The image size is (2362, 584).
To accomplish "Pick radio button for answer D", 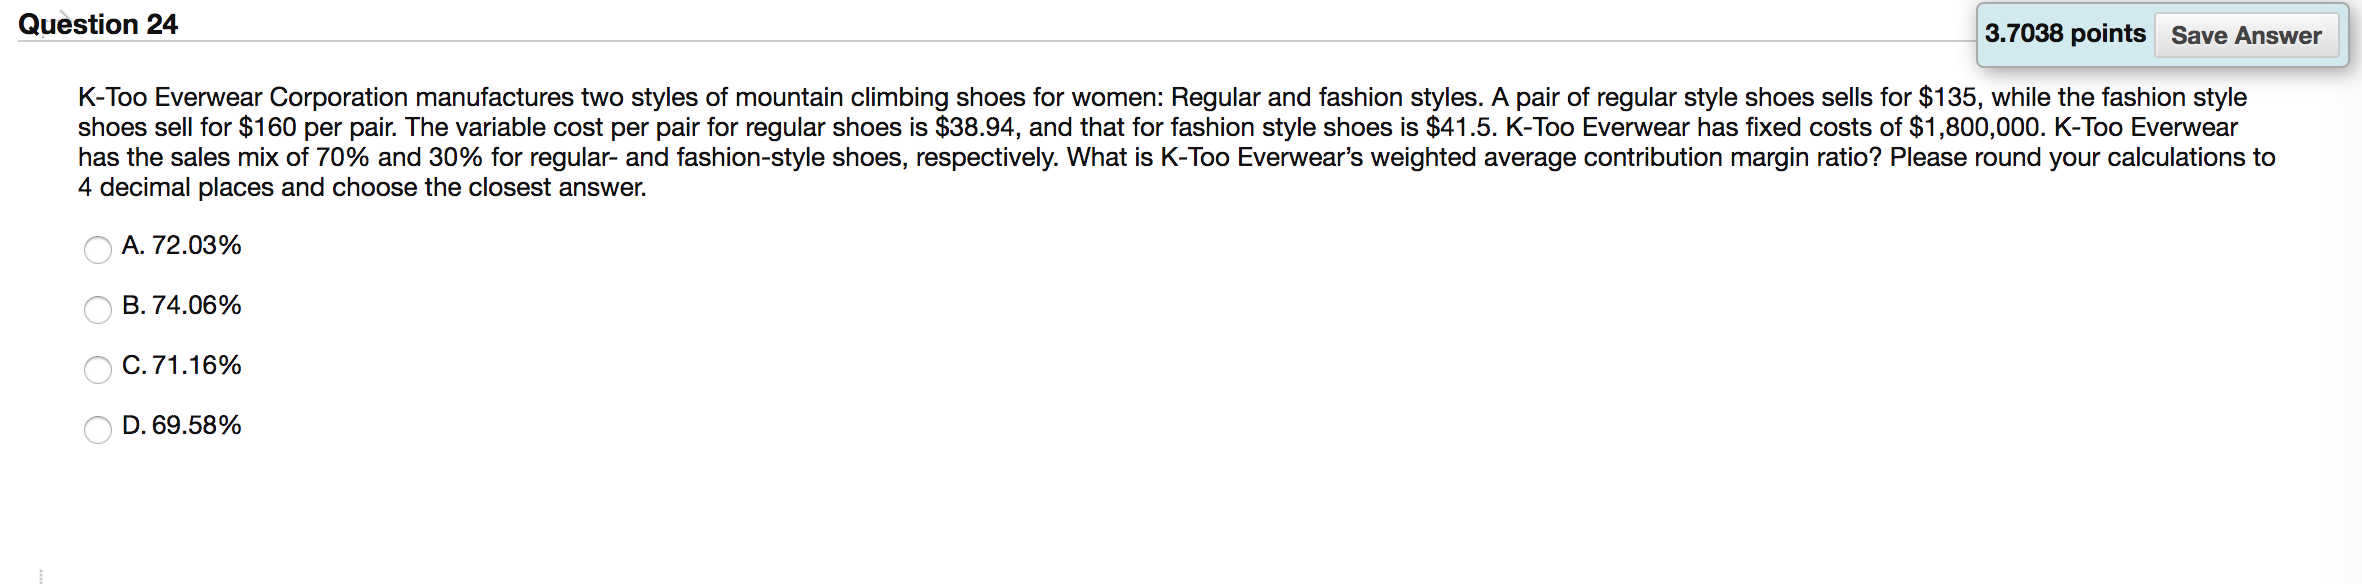I will coord(97,429).
